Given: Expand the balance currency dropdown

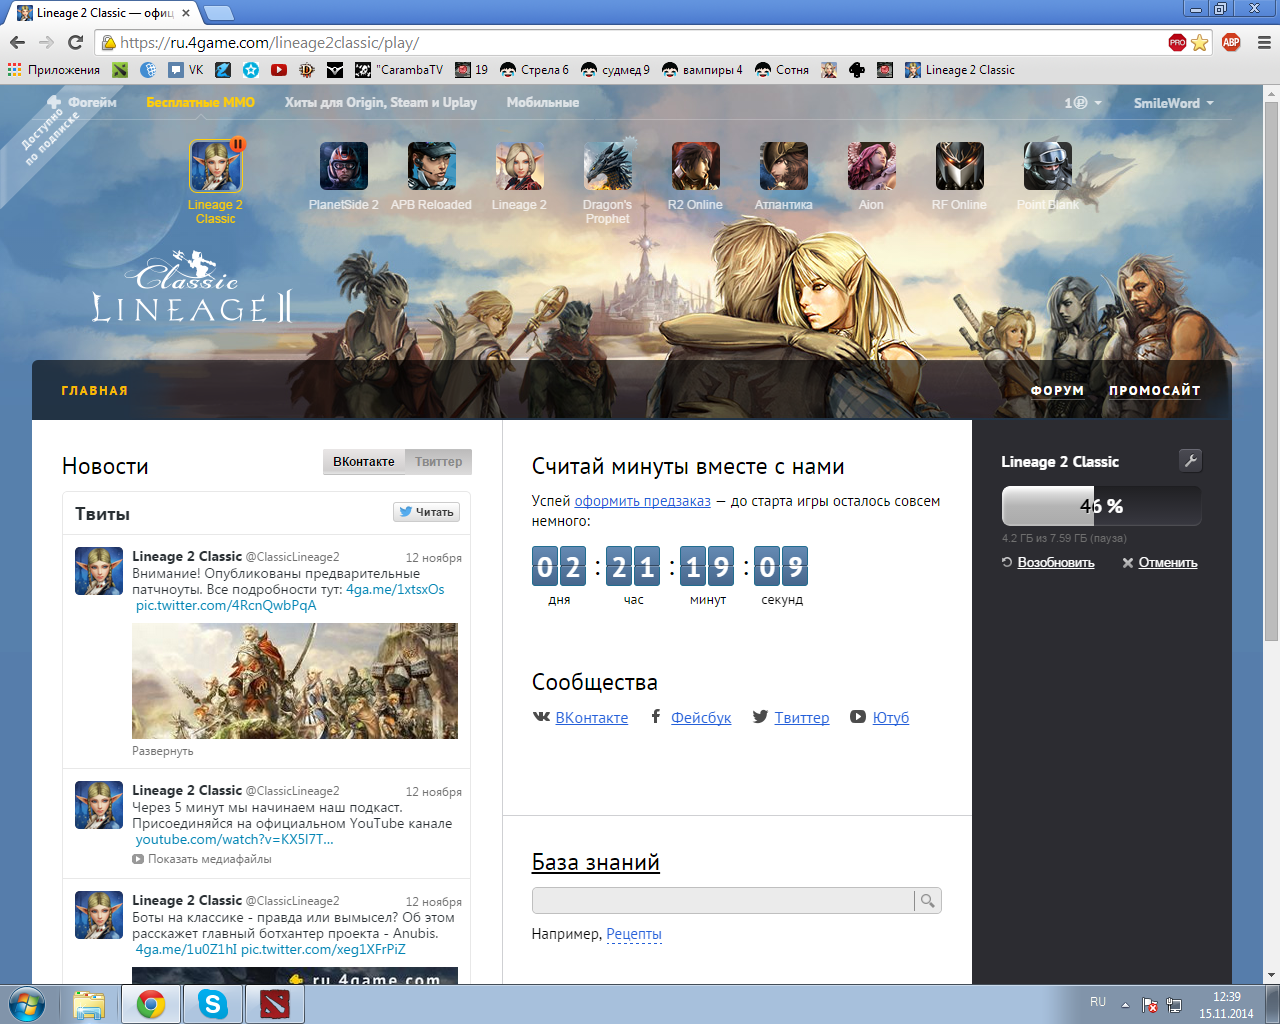Looking at the screenshot, I should click(x=1083, y=103).
